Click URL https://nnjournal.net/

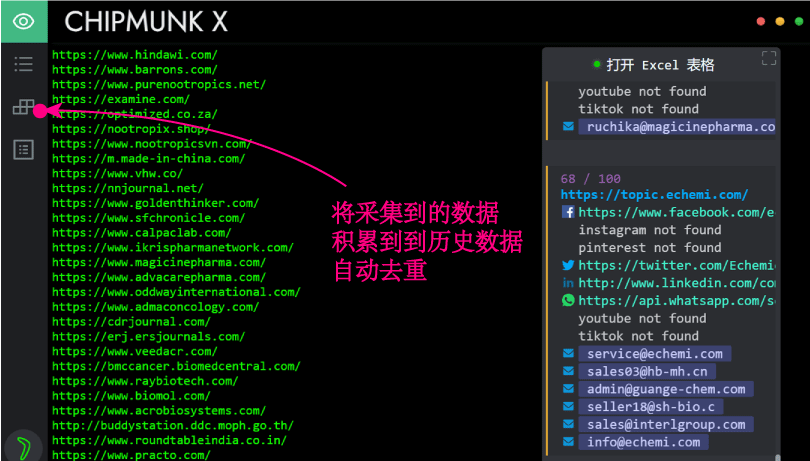(x=128, y=188)
